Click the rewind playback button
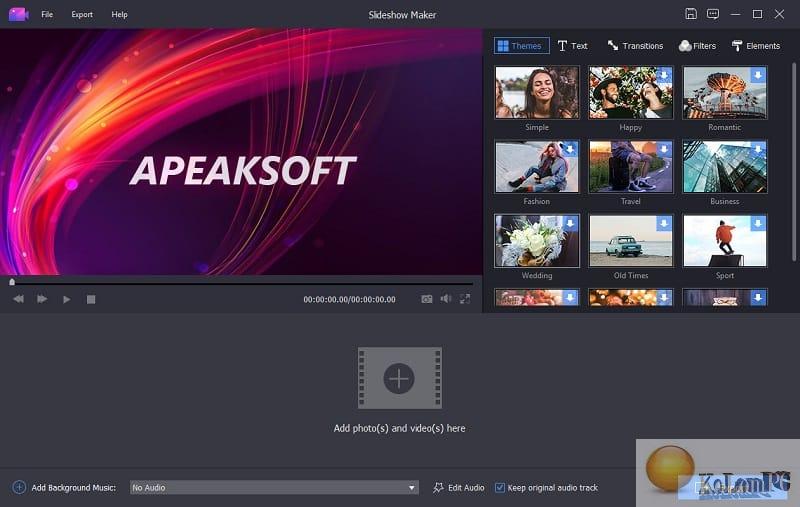This screenshot has width=800, height=507. [x=18, y=299]
